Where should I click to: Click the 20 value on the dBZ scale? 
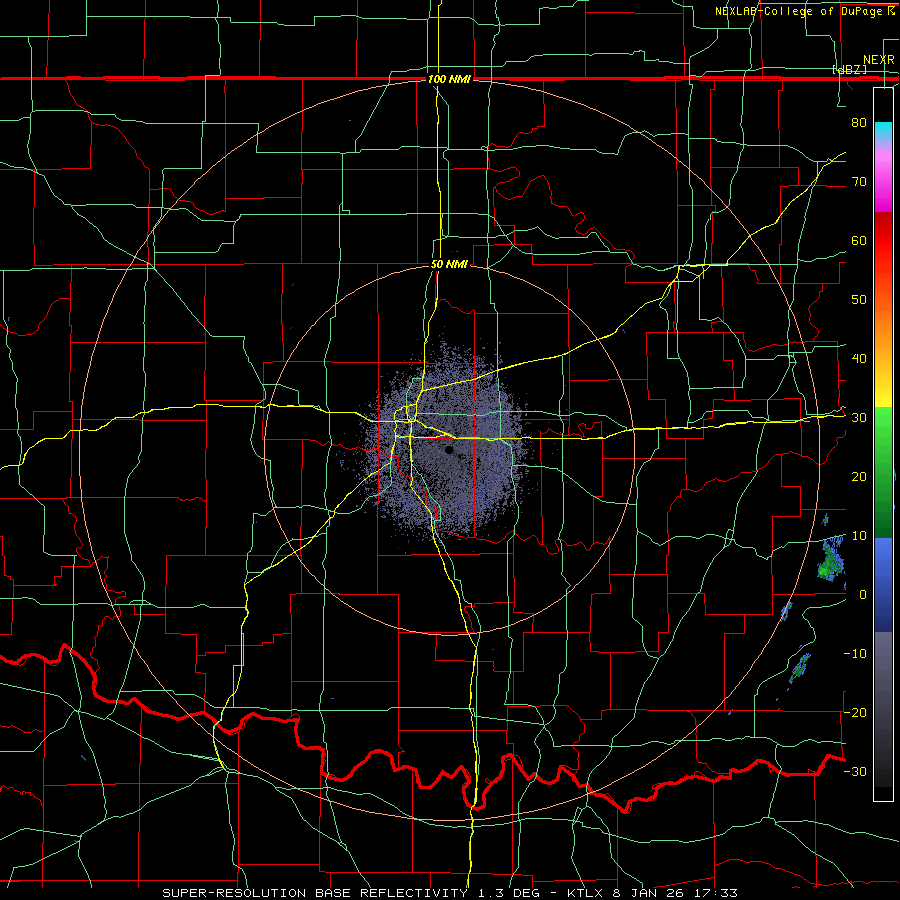[859, 477]
